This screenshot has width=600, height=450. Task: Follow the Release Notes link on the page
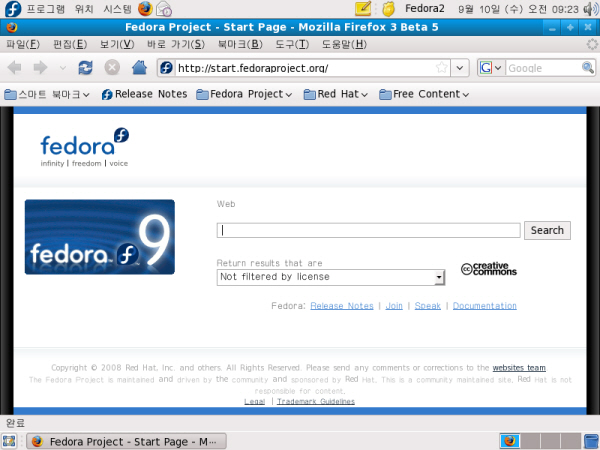pyautogui.click(x=342, y=306)
